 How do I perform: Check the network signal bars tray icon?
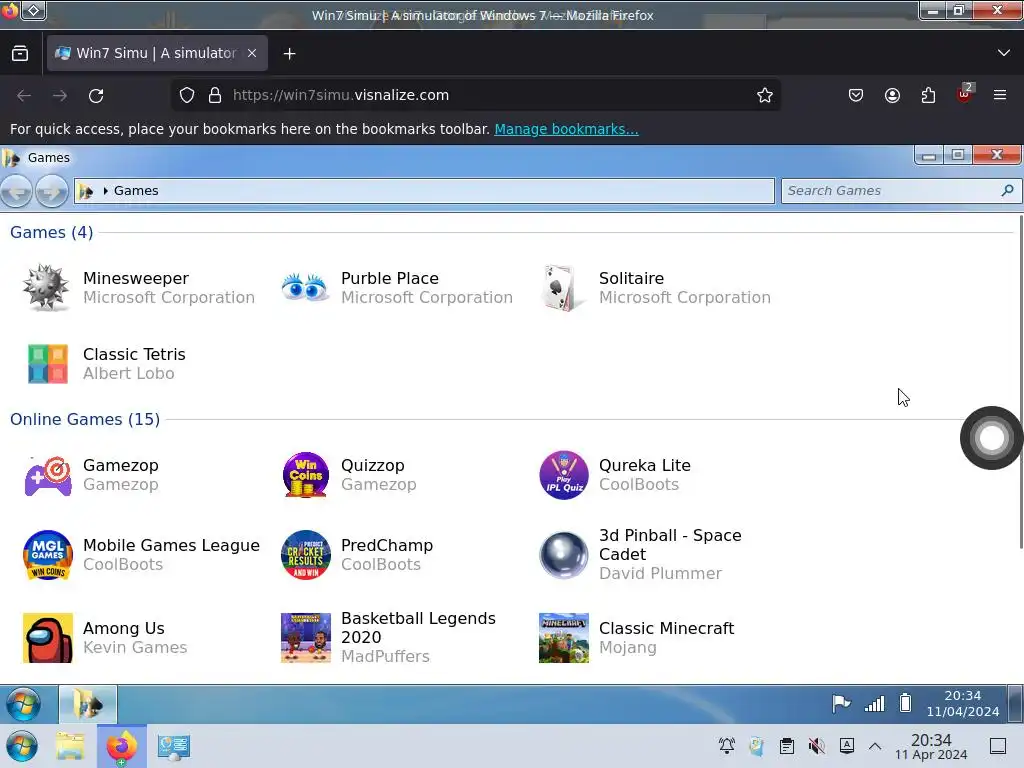(x=874, y=703)
